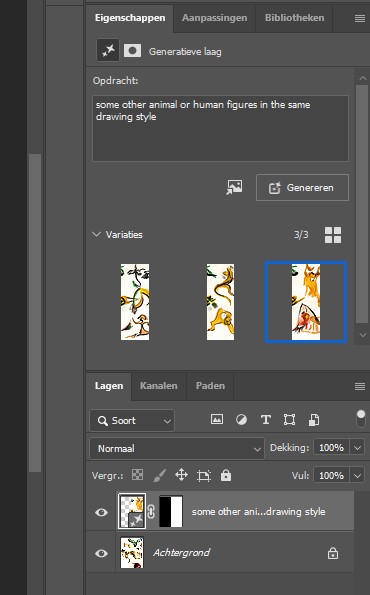Viewport: 370px width, 595px height.
Task: Toggle the layer filter on/off switch
Action: point(361,419)
